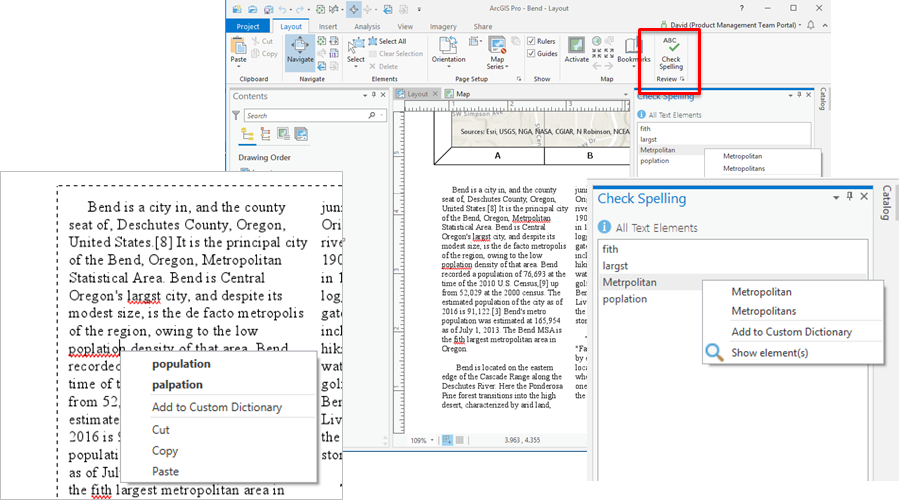Image resolution: width=899 pixels, height=500 pixels.
Task: Click the Check Spelling ribbon button
Action: (x=670, y=53)
